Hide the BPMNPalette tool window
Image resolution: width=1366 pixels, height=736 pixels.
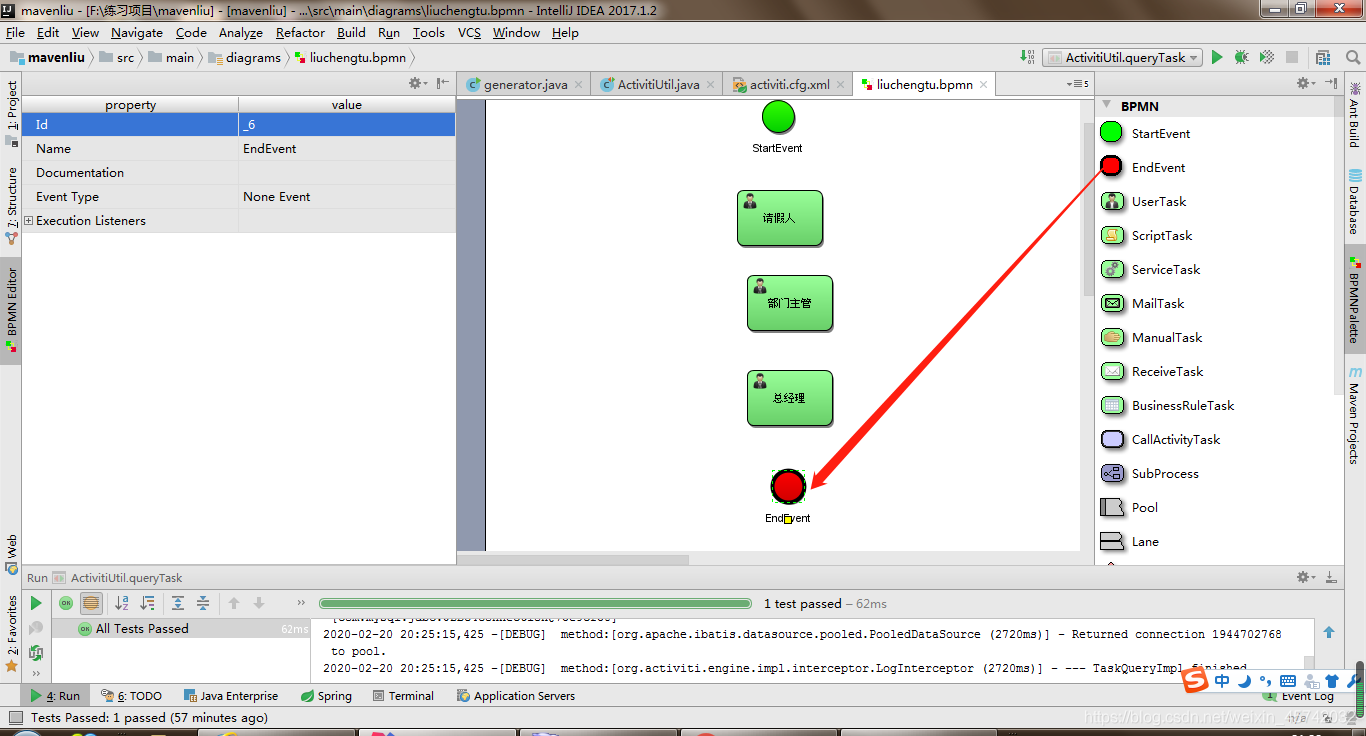(1331, 83)
